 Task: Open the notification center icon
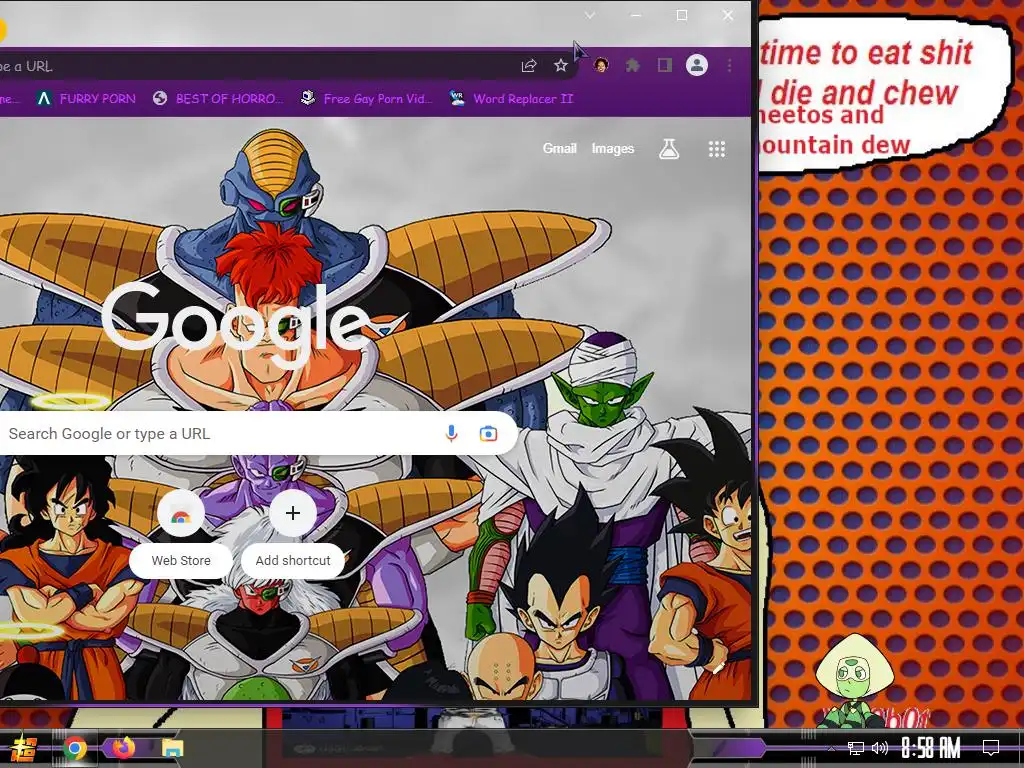(991, 748)
